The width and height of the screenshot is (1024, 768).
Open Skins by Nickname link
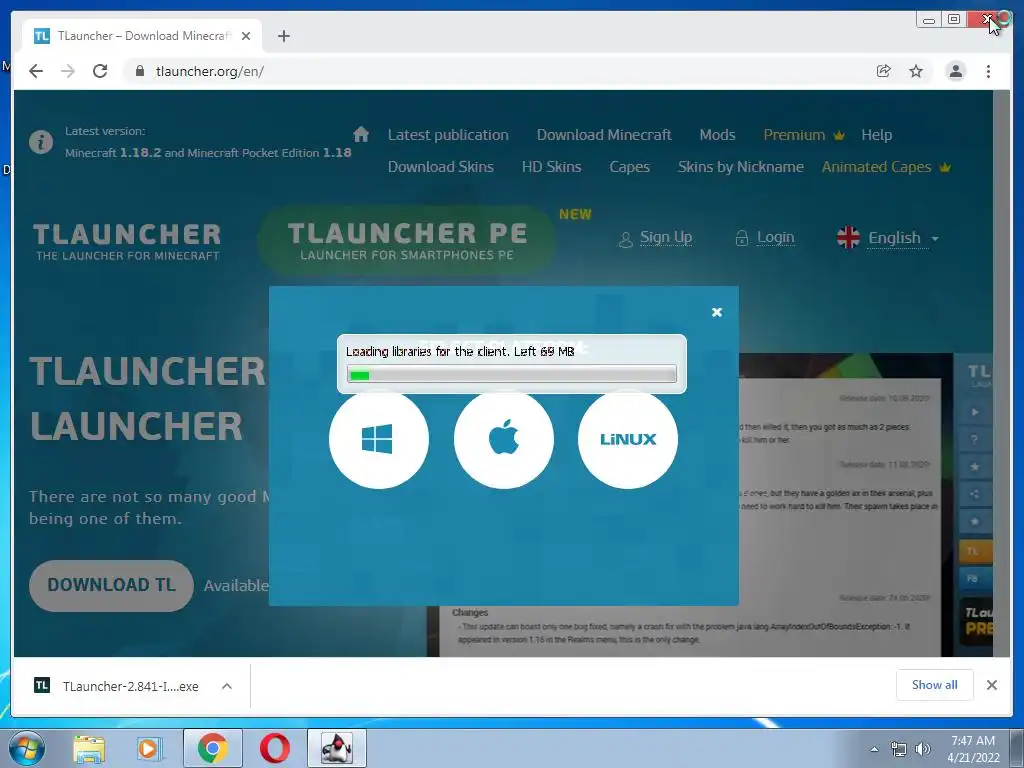coord(741,167)
